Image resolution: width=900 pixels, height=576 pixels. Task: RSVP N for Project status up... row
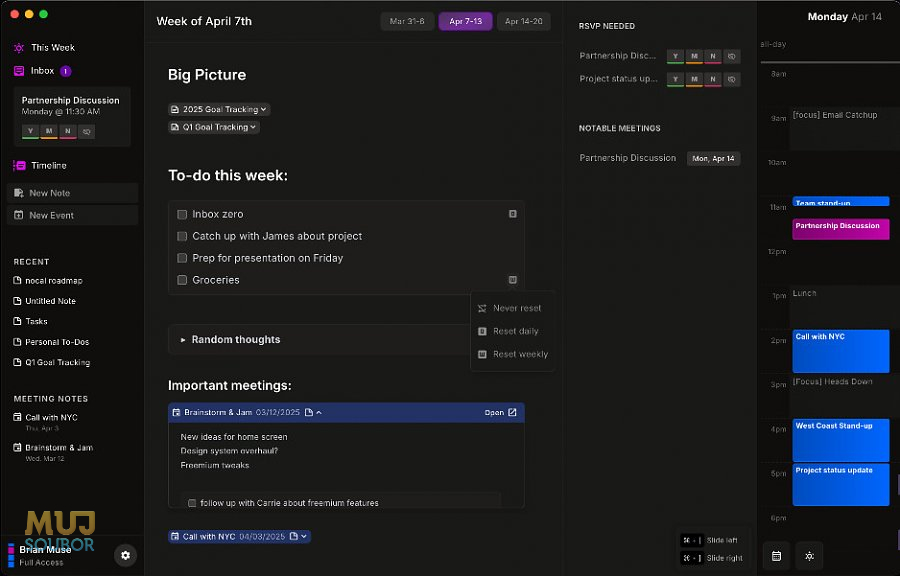coord(713,79)
